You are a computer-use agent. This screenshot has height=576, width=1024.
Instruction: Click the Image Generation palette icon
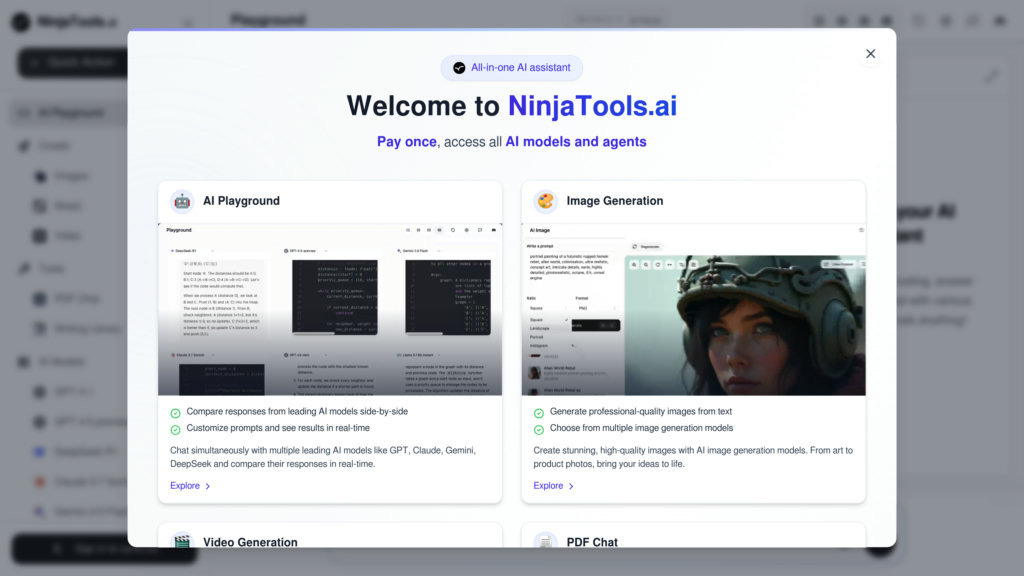545,201
